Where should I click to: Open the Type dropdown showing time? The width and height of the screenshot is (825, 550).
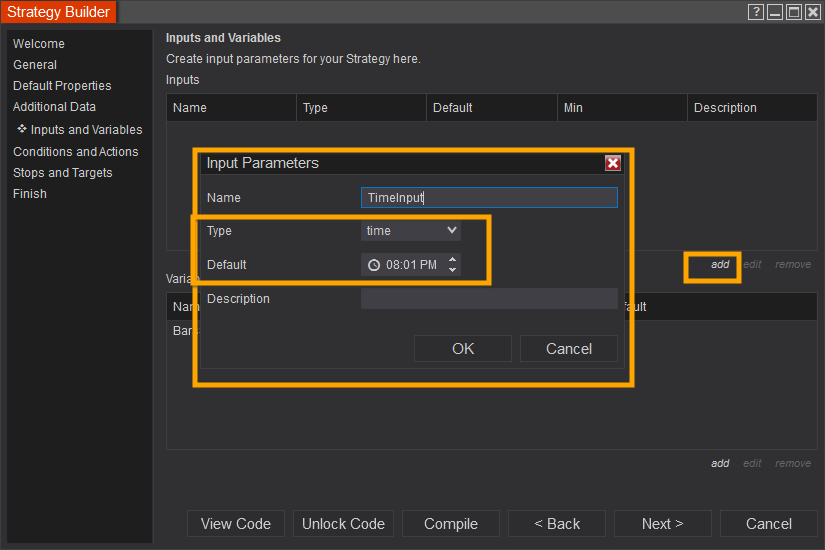pyautogui.click(x=410, y=231)
